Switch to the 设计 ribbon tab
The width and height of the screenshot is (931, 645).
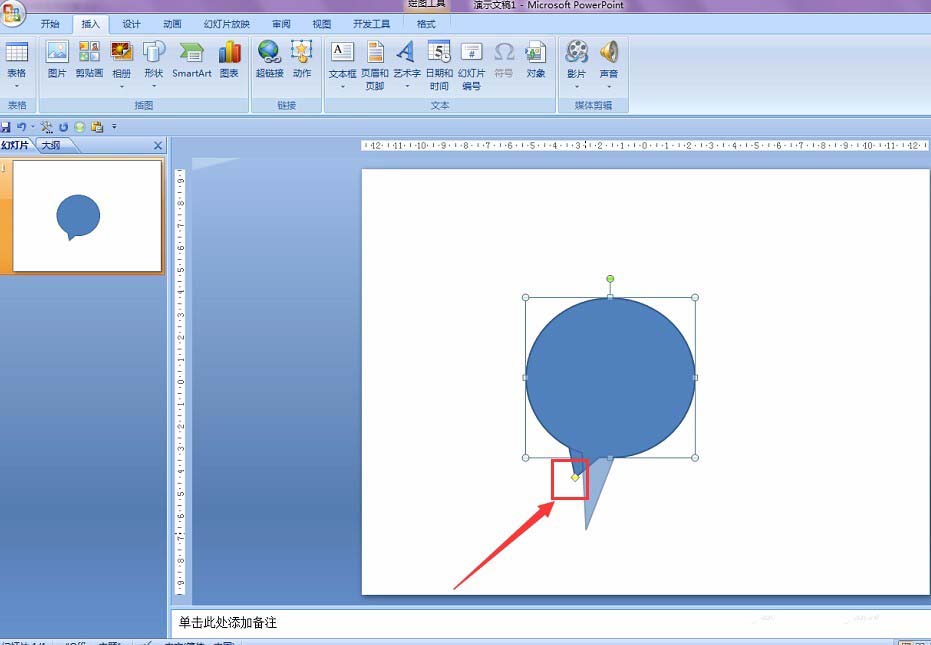click(x=131, y=24)
